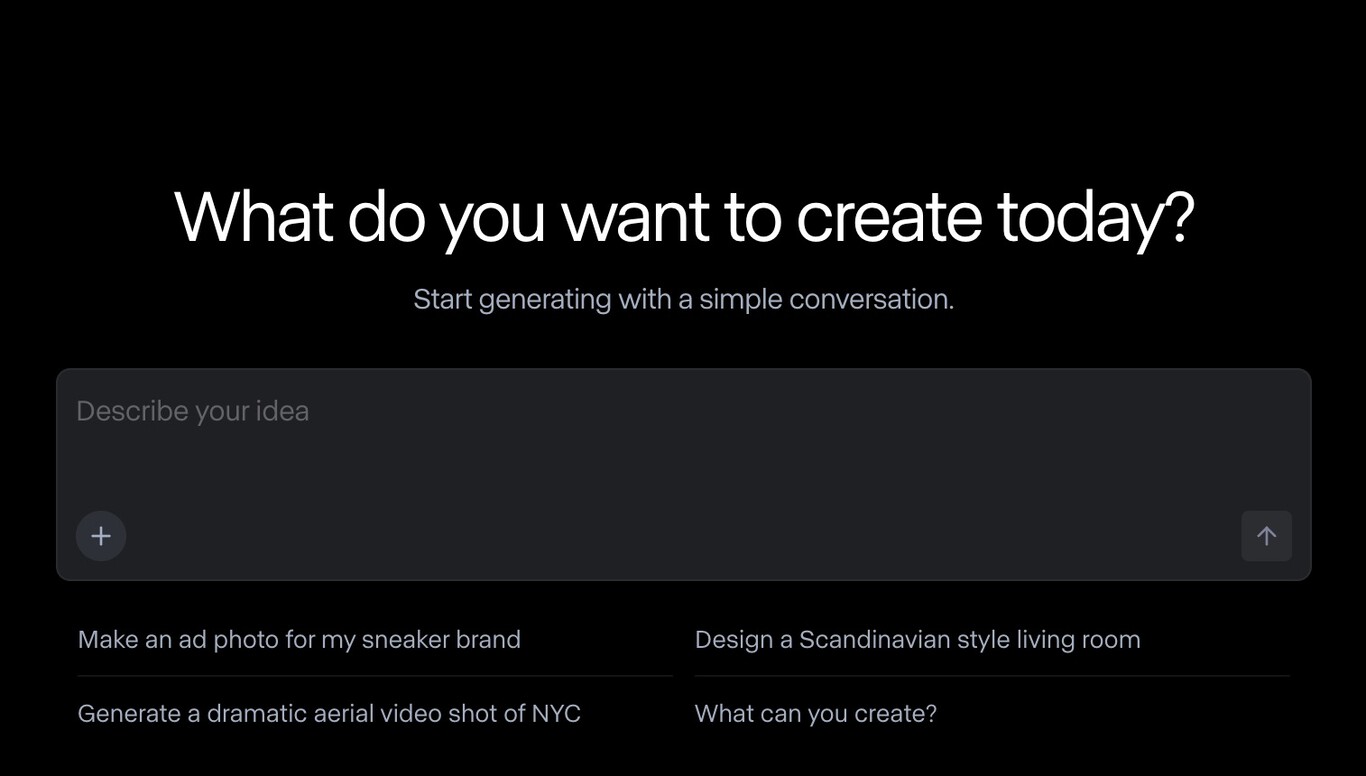The width and height of the screenshot is (1366, 776).
Task: Use the sneaker brand ad photo prompt
Action: coord(299,640)
